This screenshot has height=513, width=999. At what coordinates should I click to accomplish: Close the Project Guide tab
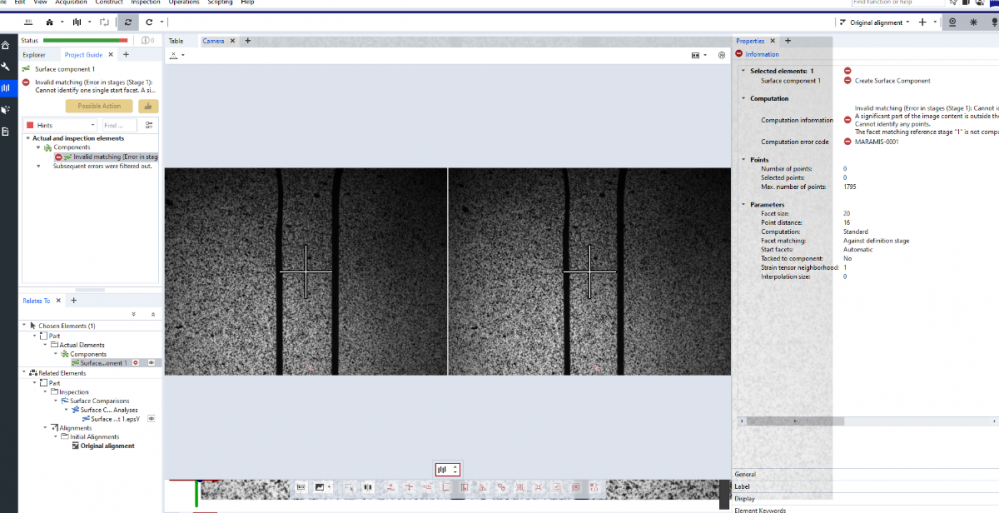(x=110, y=55)
